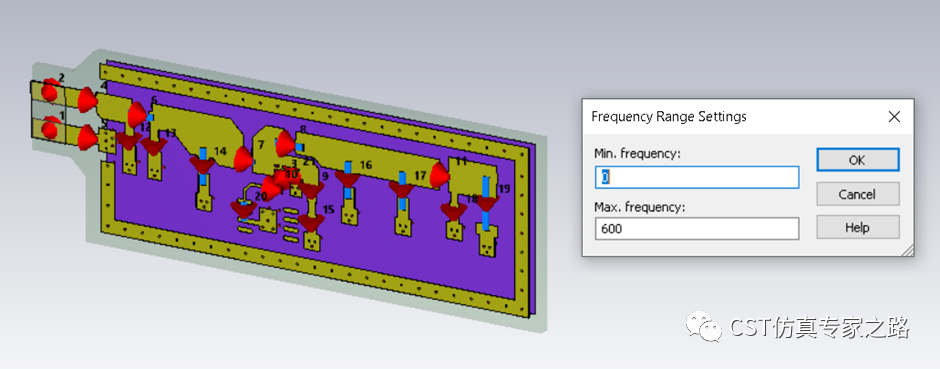
Task: Select the red port cone labeled 8
Action: [285, 144]
